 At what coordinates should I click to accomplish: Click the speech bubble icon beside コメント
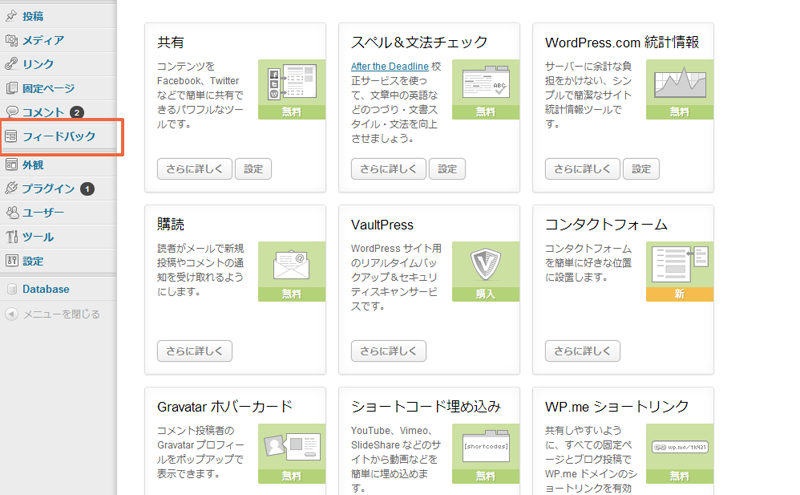point(11,112)
